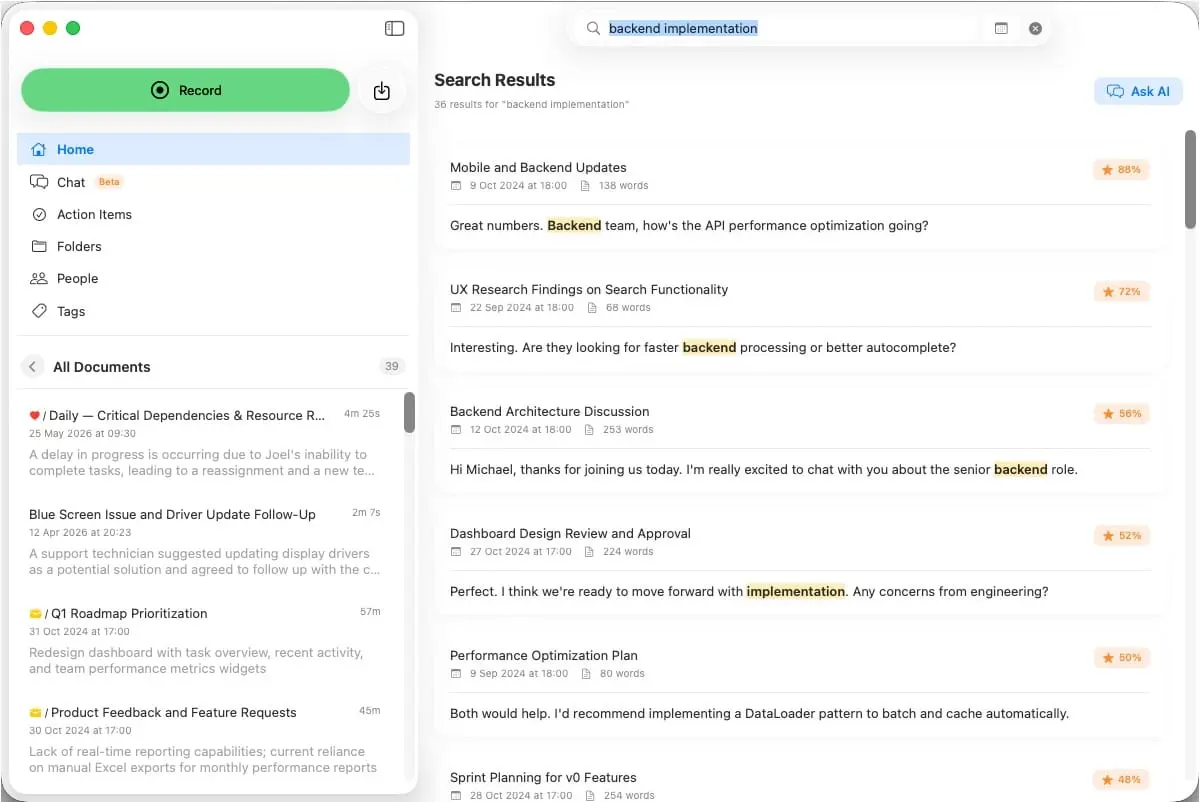Open Product Feedback and Feature Requests document

tap(205, 737)
